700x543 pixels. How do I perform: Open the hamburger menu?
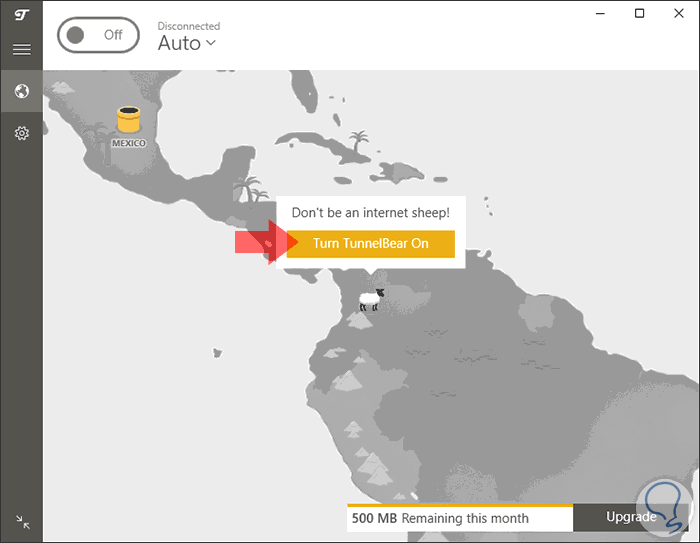pos(21,49)
